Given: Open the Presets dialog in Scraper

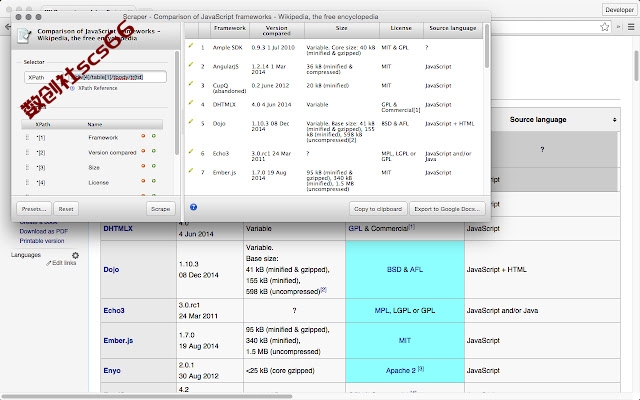Looking at the screenshot, I should (34, 209).
